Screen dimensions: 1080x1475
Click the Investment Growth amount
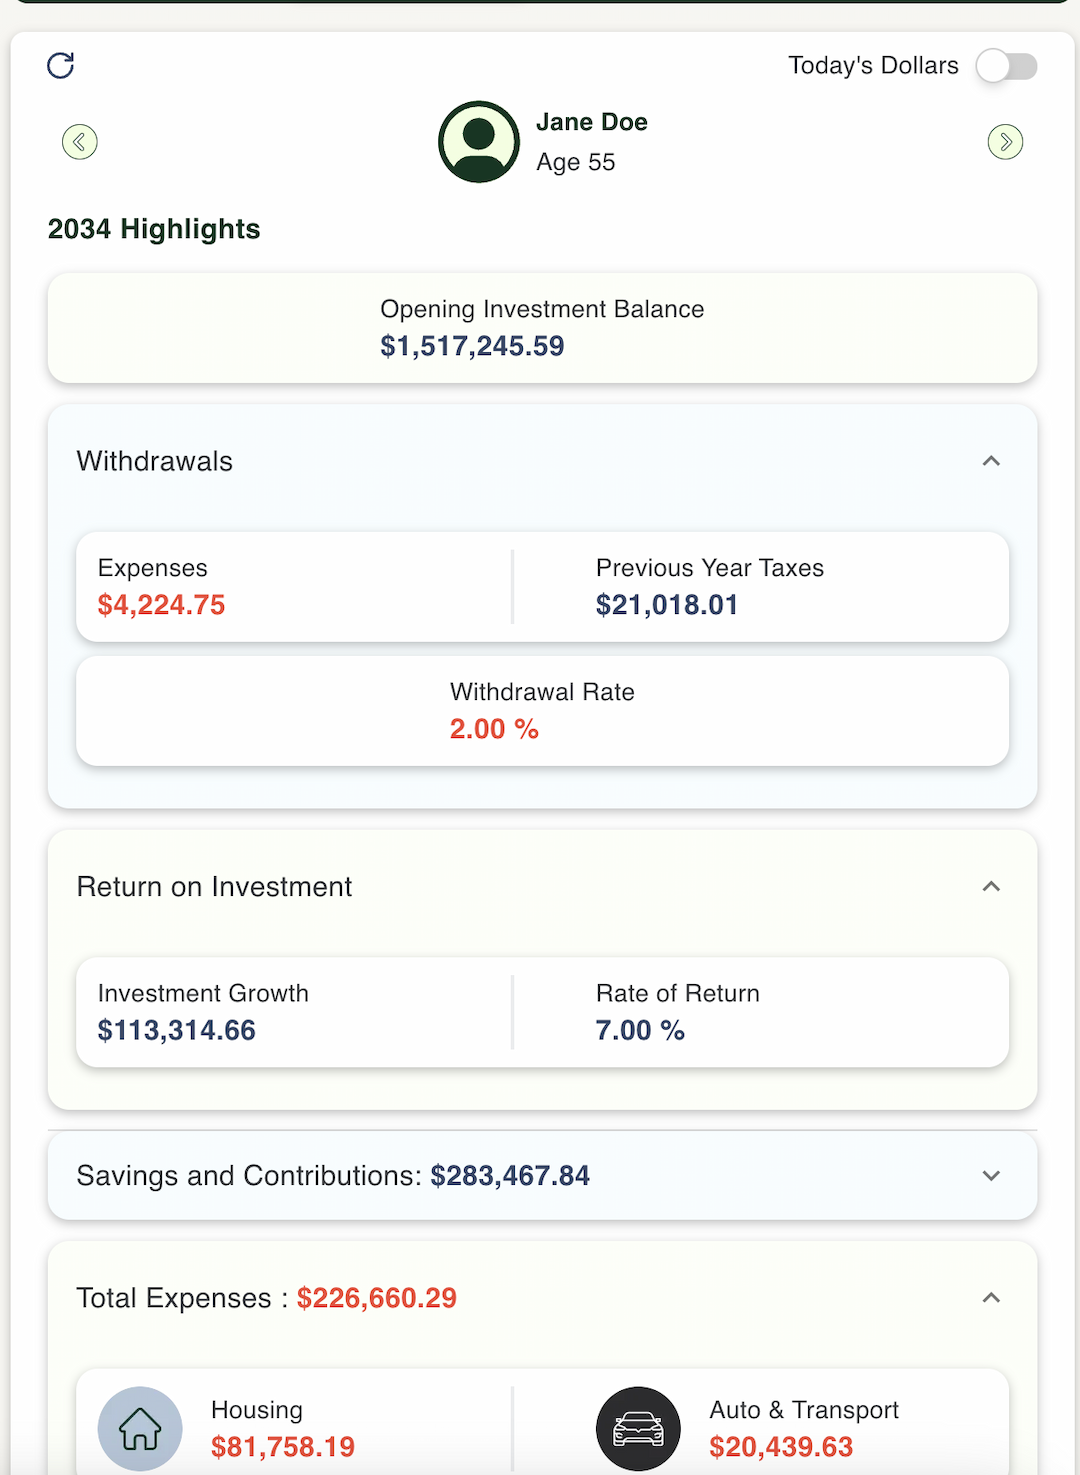click(177, 1031)
